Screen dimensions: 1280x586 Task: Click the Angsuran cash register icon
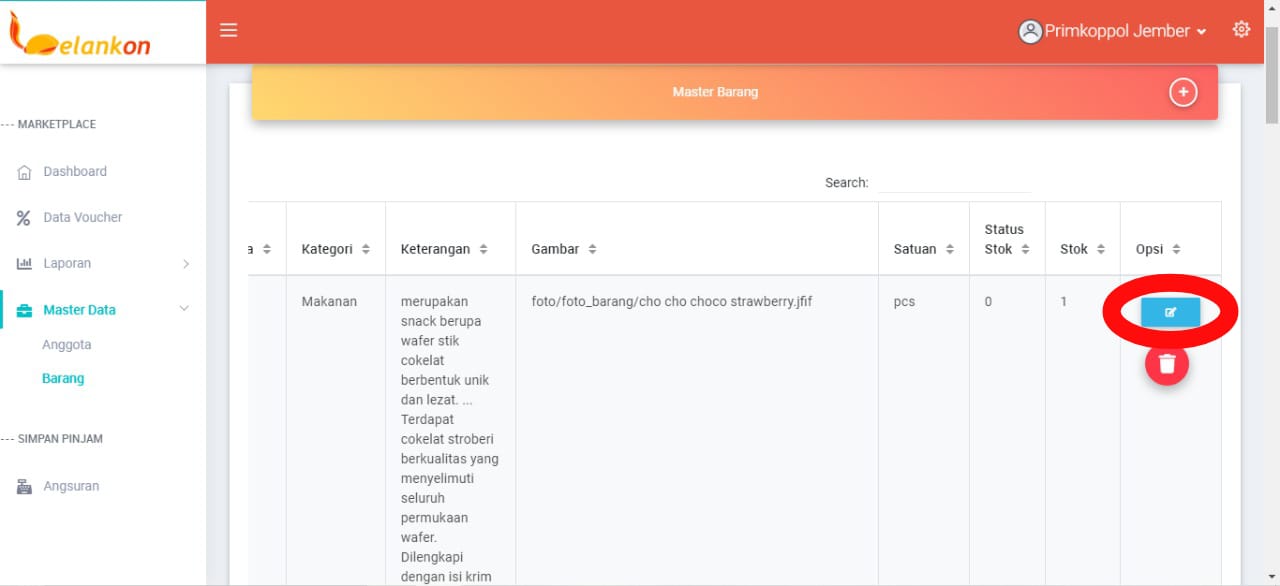[x=24, y=487]
